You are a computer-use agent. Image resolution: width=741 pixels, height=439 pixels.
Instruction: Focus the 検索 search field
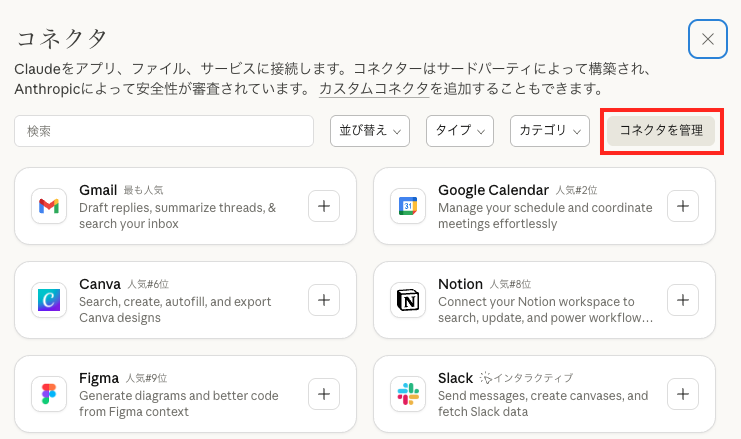click(x=164, y=131)
